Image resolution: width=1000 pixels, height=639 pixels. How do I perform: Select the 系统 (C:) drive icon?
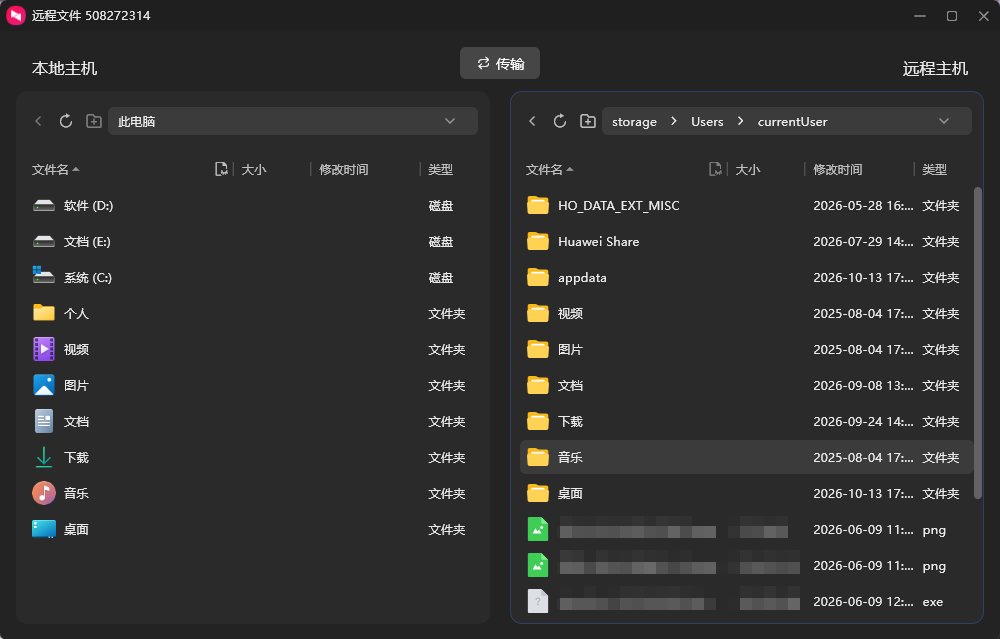(43, 276)
